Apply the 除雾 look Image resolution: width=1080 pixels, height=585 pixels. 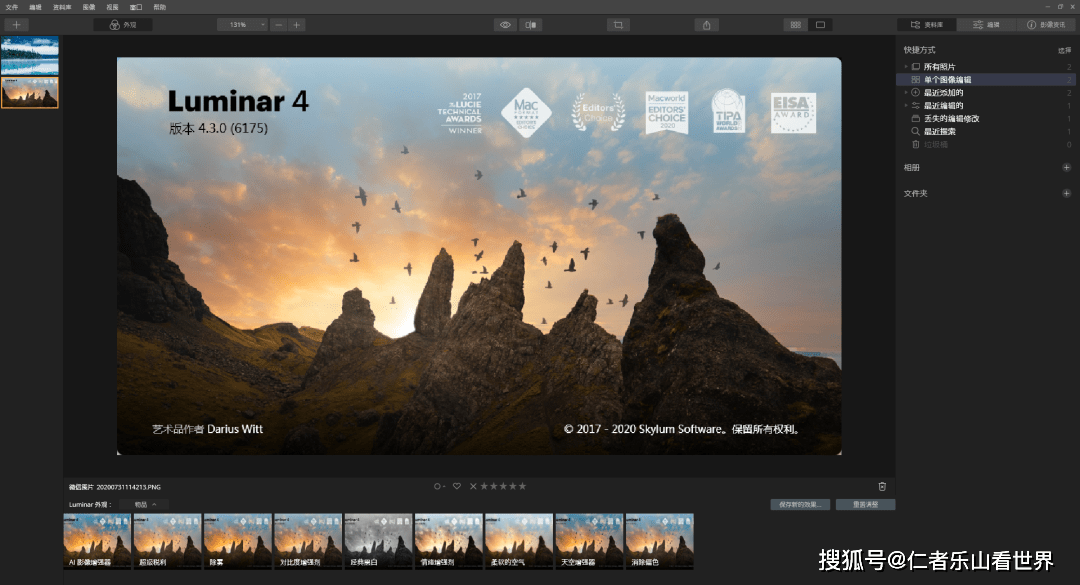238,541
